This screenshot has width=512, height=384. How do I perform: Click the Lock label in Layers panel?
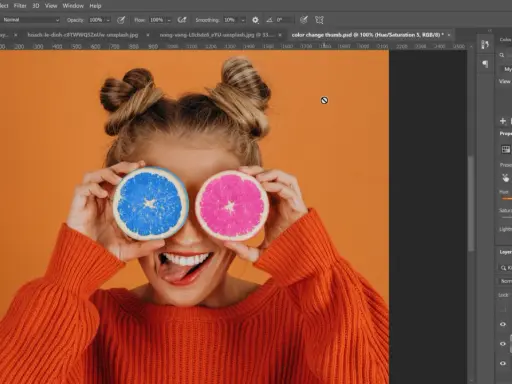503,295
